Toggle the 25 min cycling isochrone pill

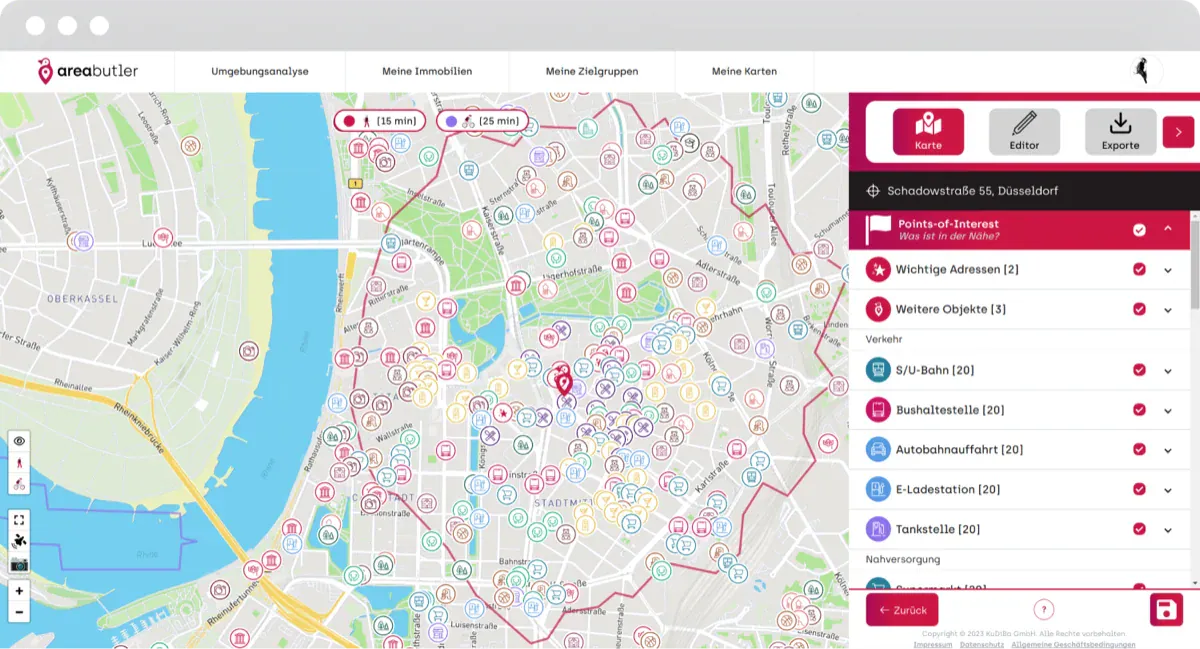click(482, 121)
